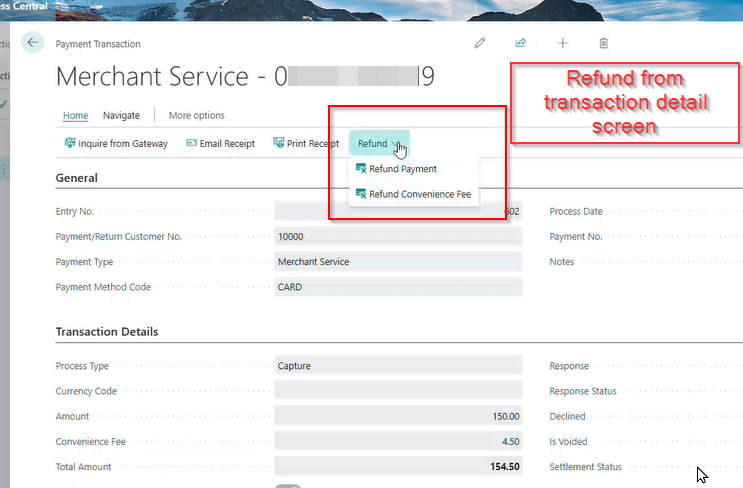The height and width of the screenshot is (488, 743).
Task: Click the Settlement Status label
Action: coord(585,466)
